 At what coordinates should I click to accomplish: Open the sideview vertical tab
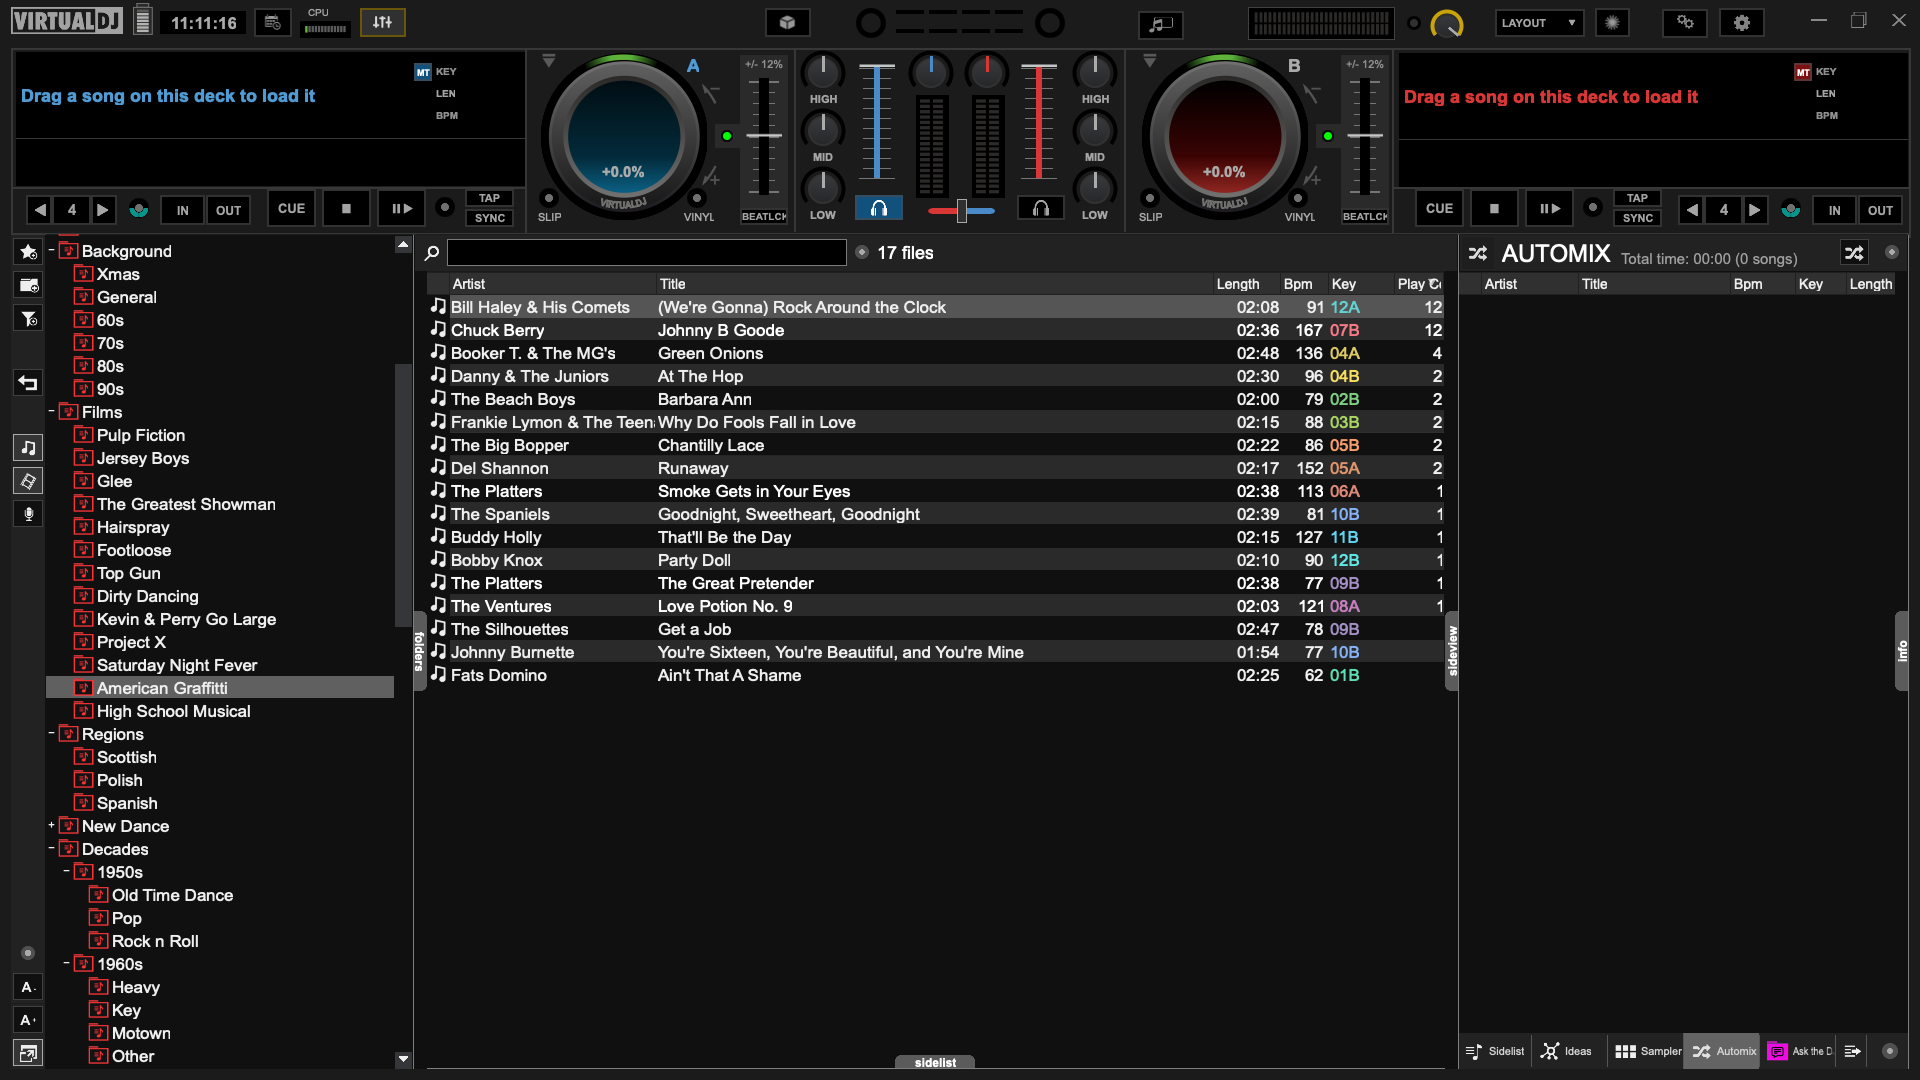point(1452,651)
